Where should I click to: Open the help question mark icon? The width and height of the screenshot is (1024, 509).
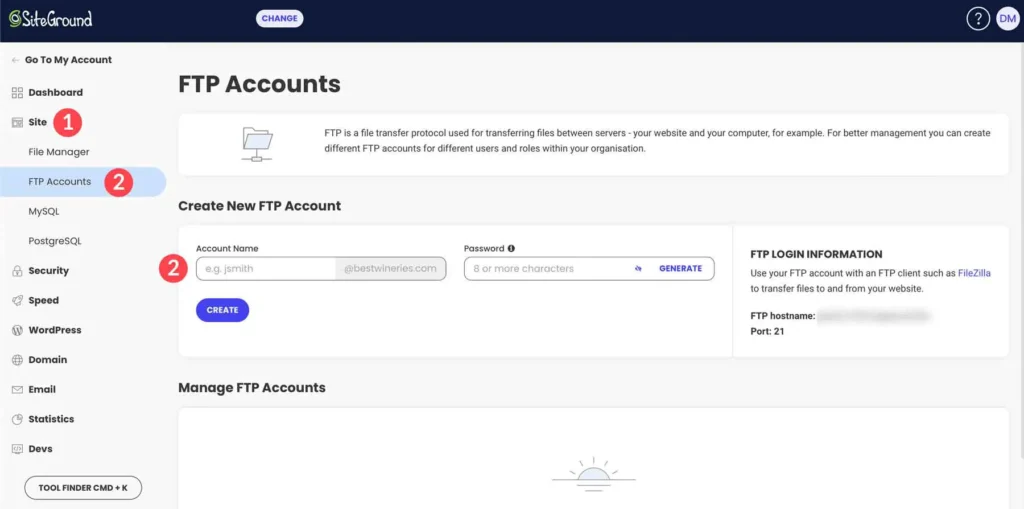click(978, 20)
